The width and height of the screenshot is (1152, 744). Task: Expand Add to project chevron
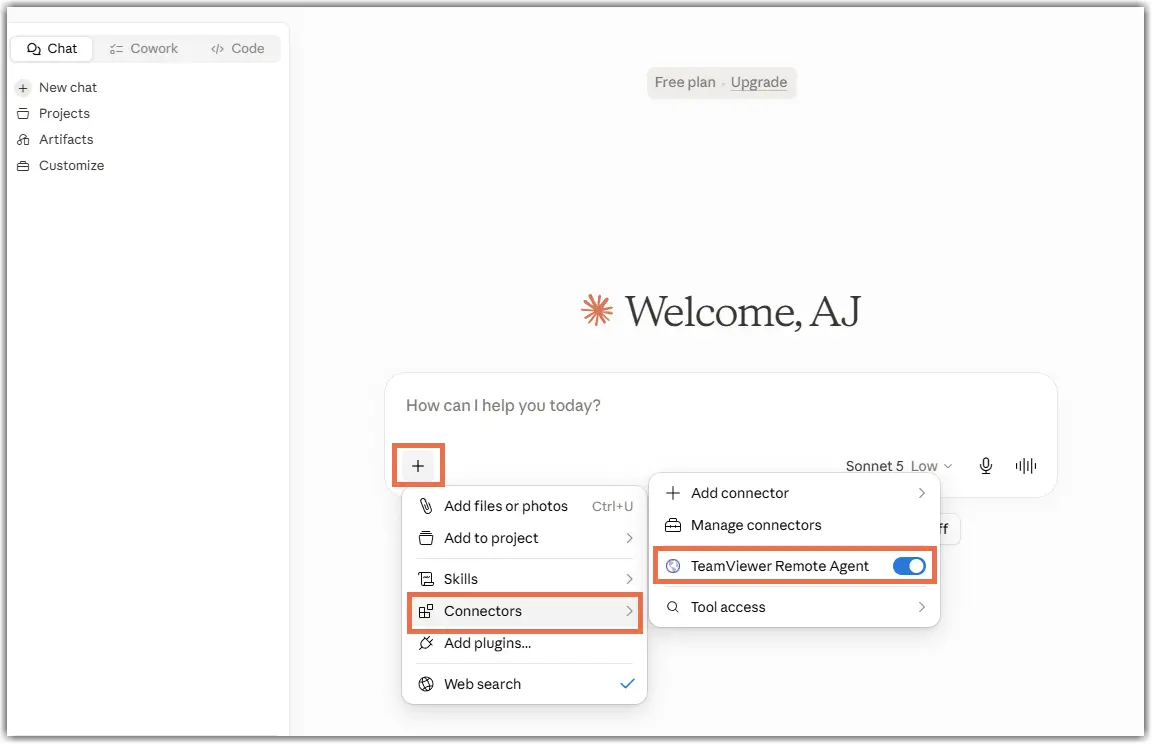630,538
